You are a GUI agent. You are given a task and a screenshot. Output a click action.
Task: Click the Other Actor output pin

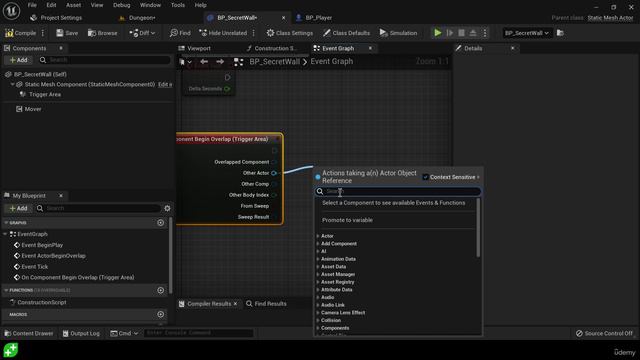[x=274, y=173]
